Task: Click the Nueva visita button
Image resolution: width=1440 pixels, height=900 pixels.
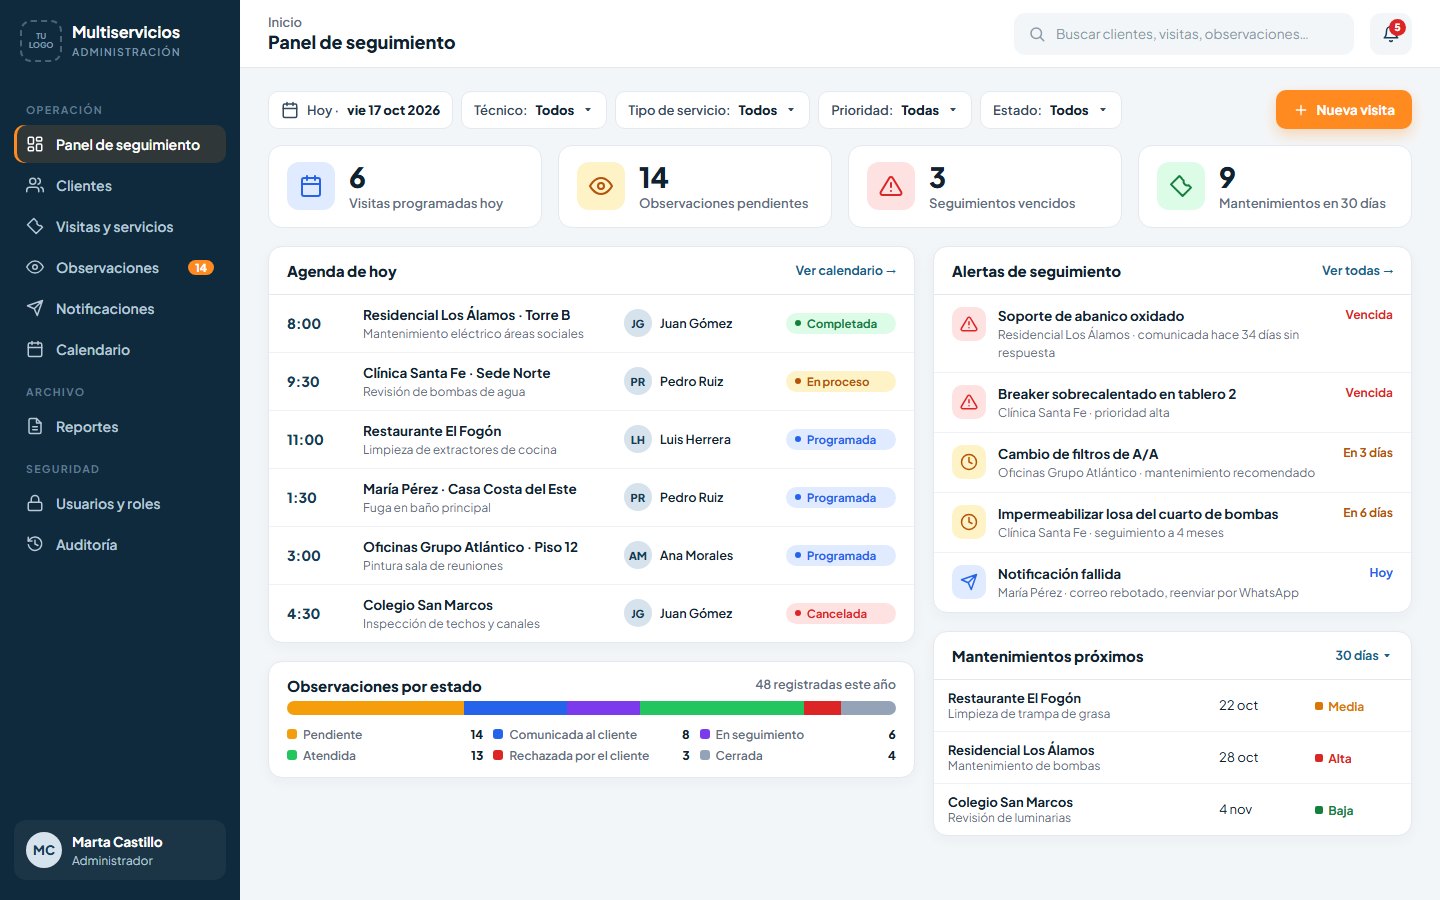Action: coord(1344,110)
